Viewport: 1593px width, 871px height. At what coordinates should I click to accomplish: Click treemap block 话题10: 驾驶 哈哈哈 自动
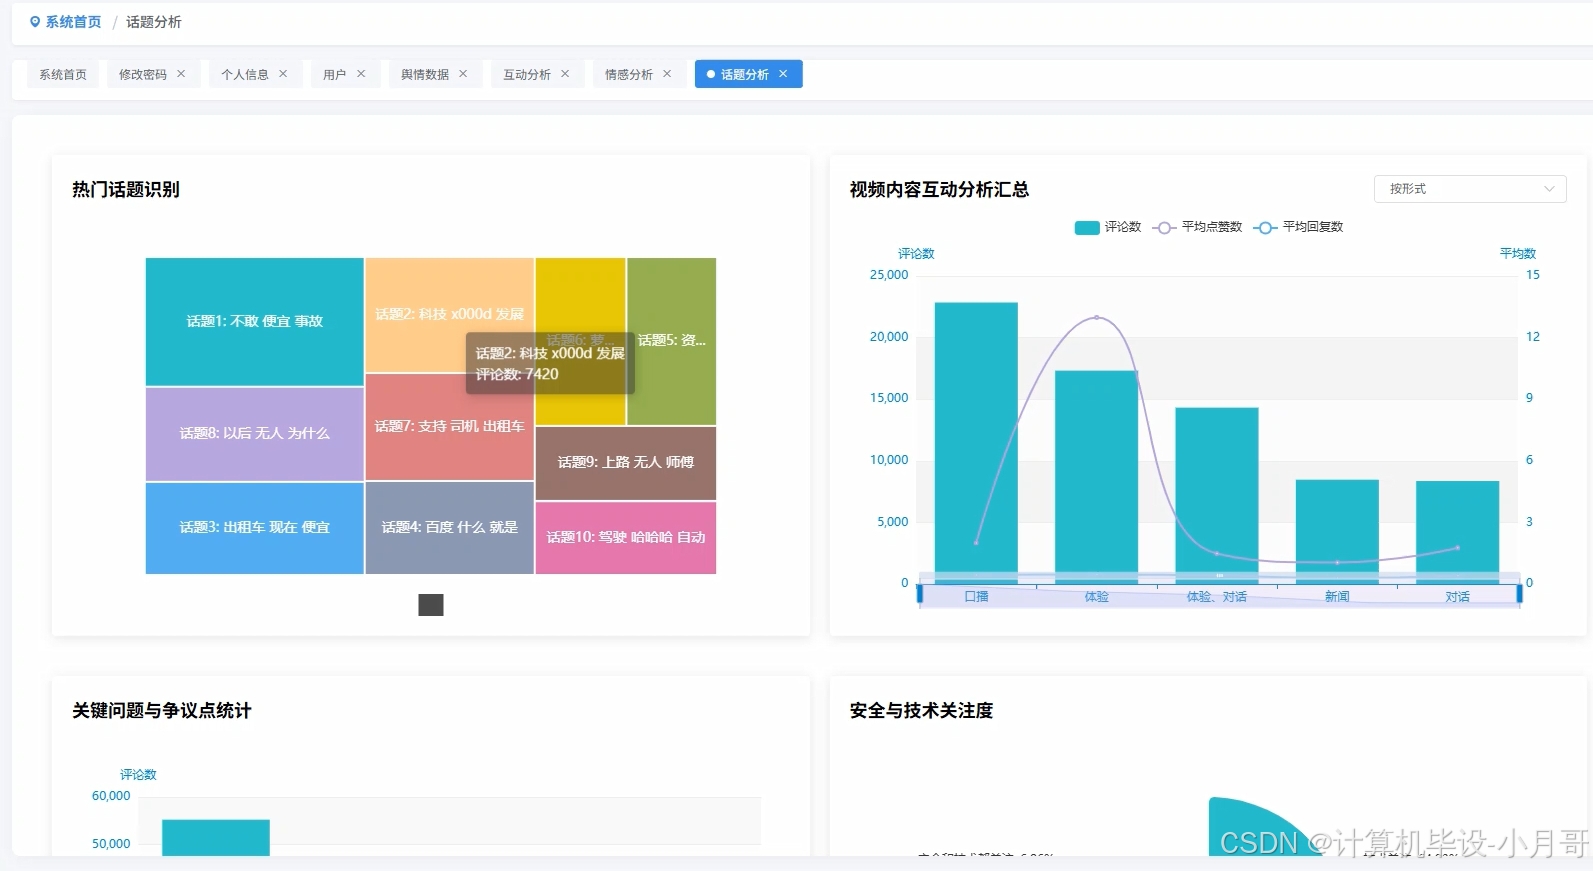pos(626,538)
